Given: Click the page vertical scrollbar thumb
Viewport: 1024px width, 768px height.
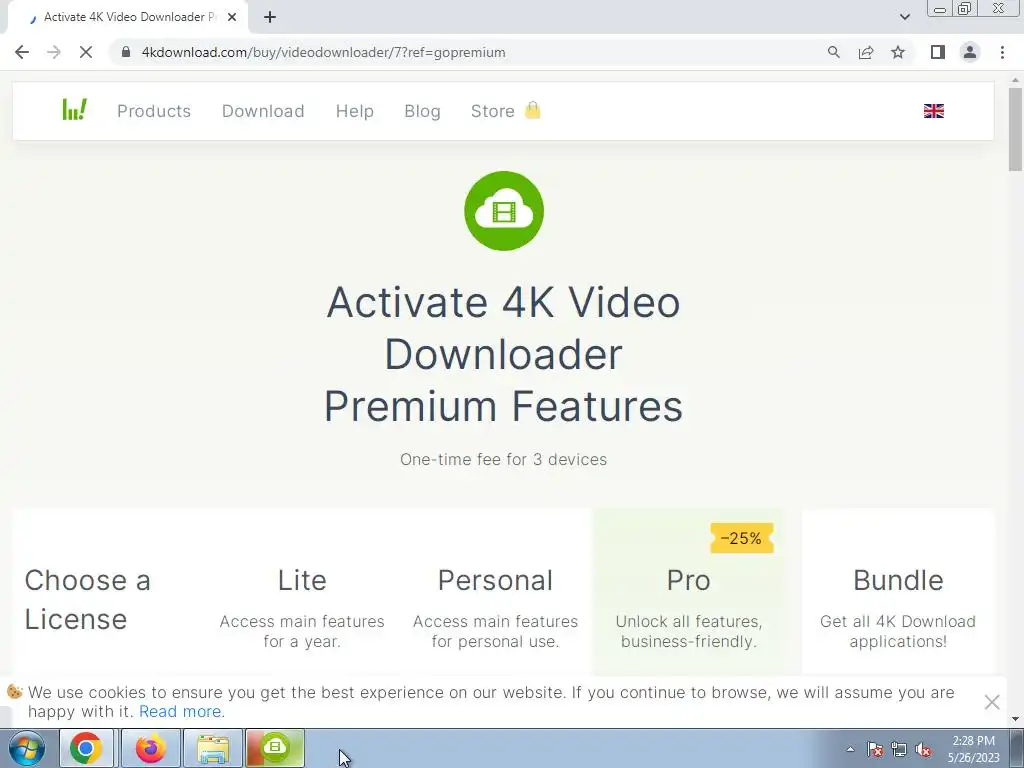Looking at the screenshot, I should [1016, 129].
